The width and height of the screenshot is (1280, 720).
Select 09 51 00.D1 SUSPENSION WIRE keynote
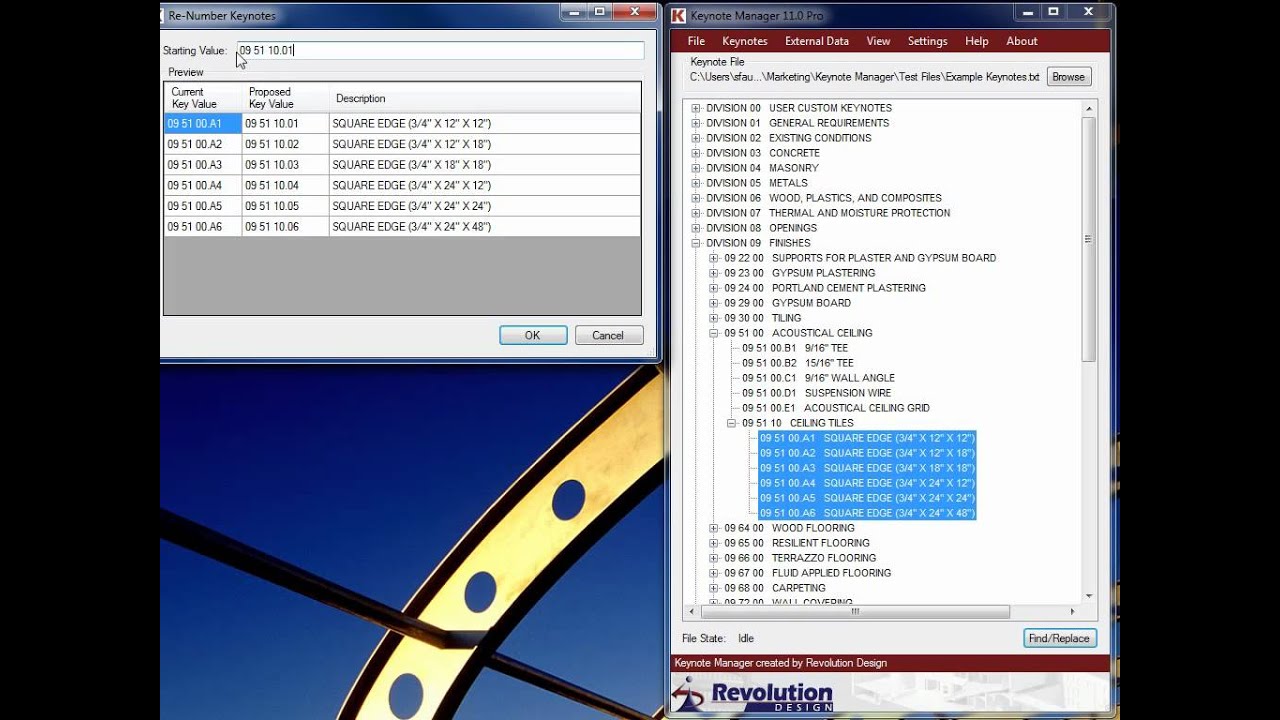816,393
